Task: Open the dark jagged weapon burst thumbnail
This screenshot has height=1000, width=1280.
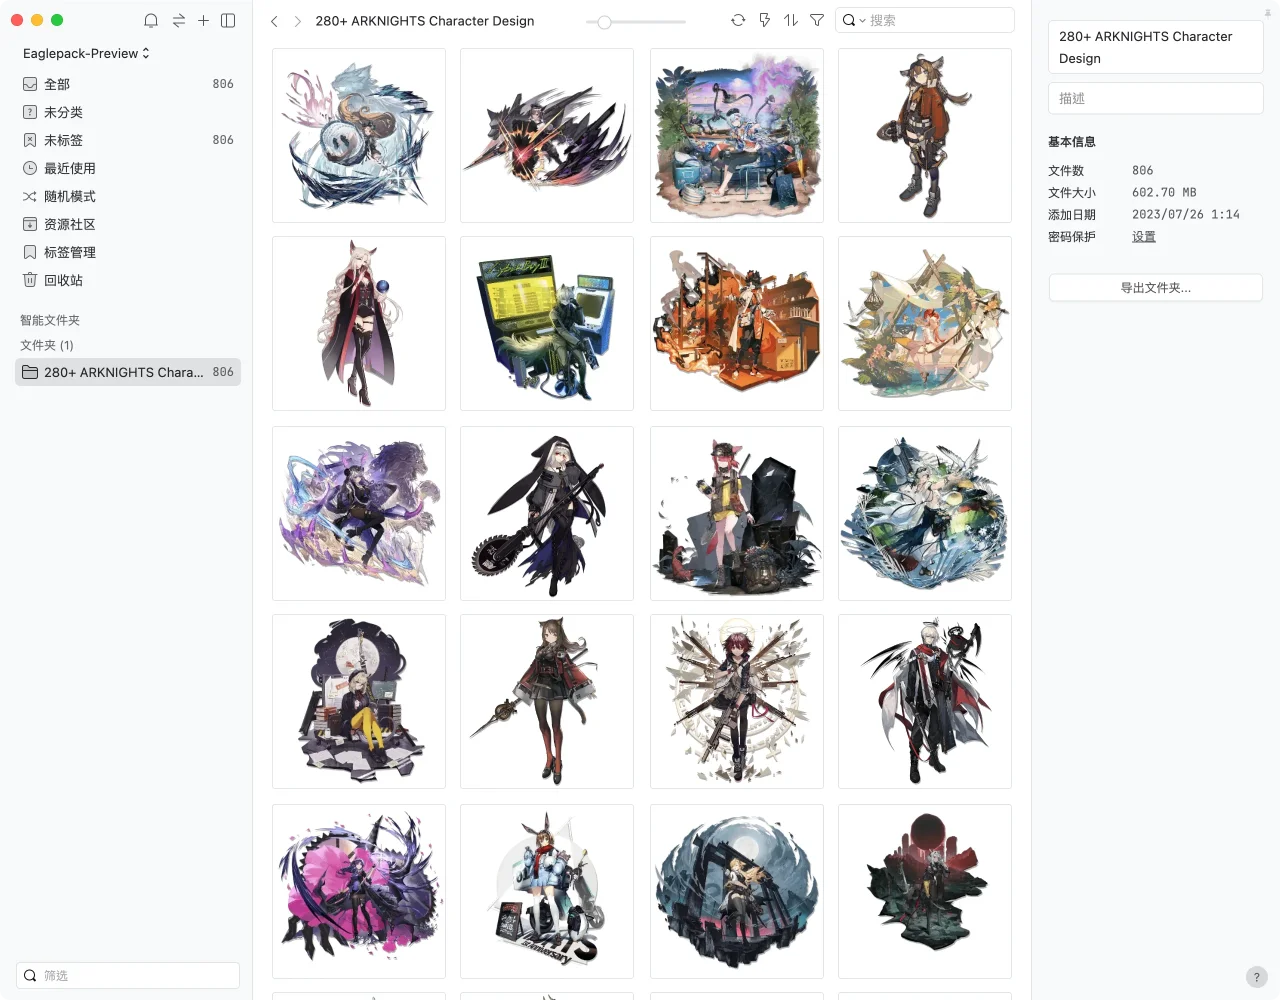Action: coord(547,136)
